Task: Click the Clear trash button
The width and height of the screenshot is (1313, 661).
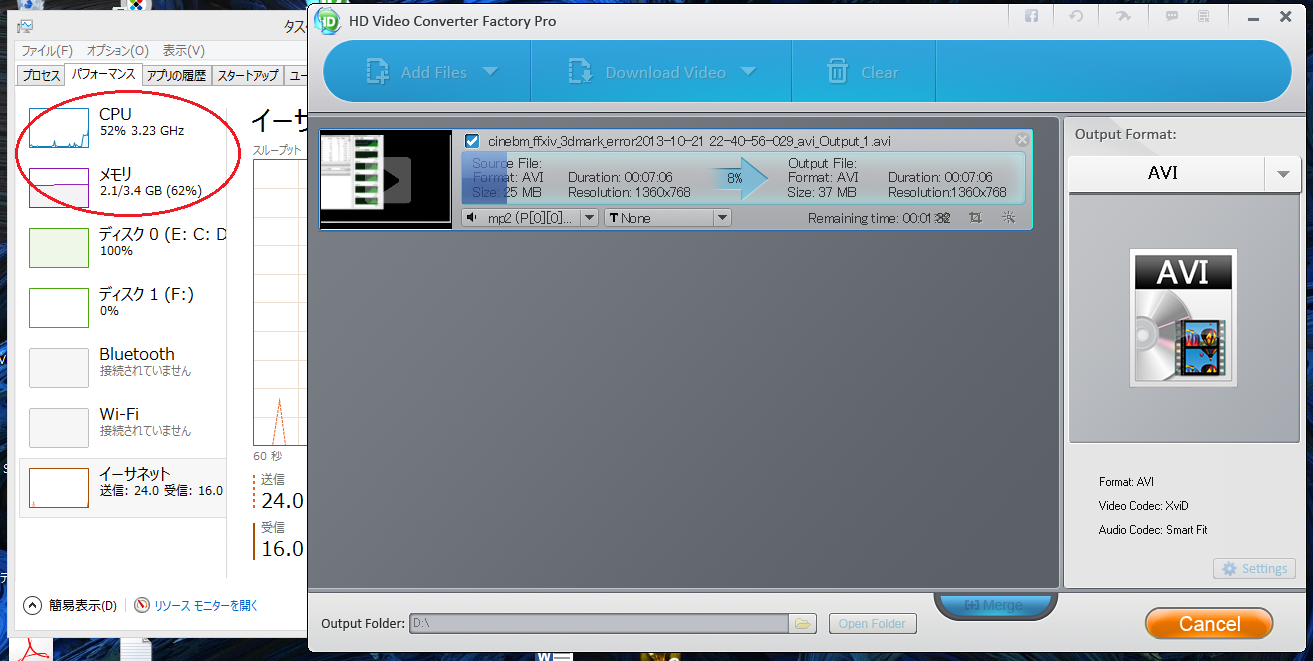Action: pos(863,72)
